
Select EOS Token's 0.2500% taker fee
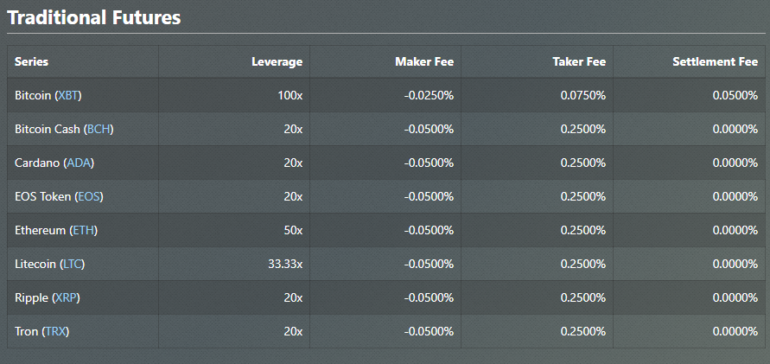[583, 196]
